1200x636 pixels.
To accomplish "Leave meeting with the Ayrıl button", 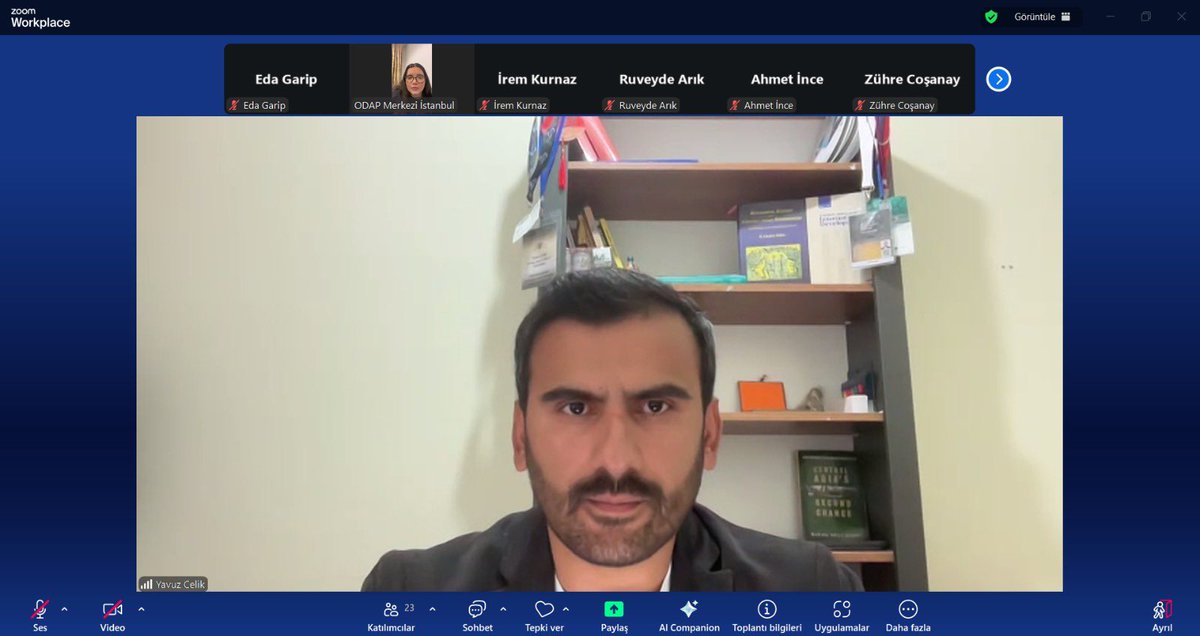I will (1162, 615).
